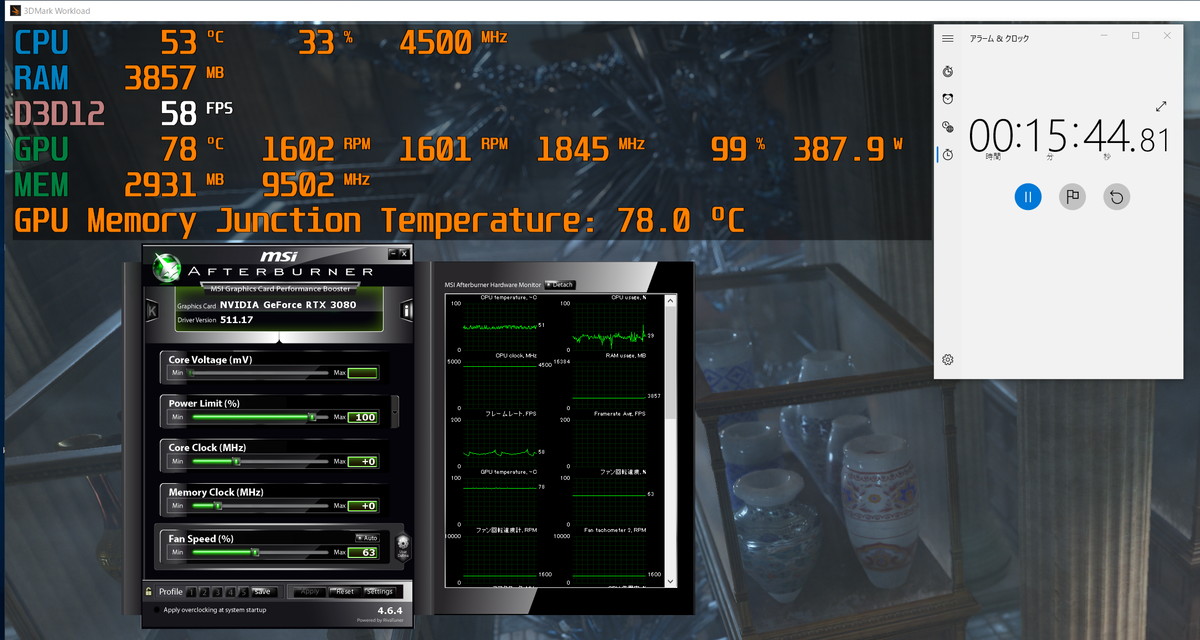Click the Fan Speed value field showing 63
The height and width of the screenshot is (640, 1200).
tap(362, 552)
